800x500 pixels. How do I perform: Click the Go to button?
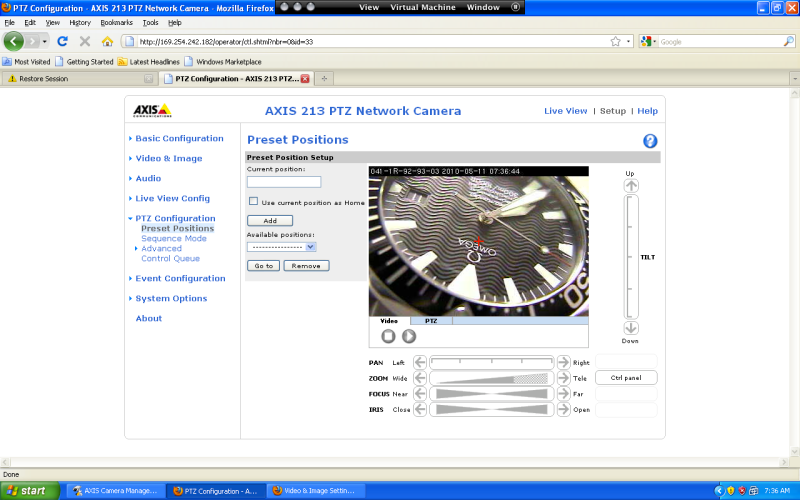[263, 266]
